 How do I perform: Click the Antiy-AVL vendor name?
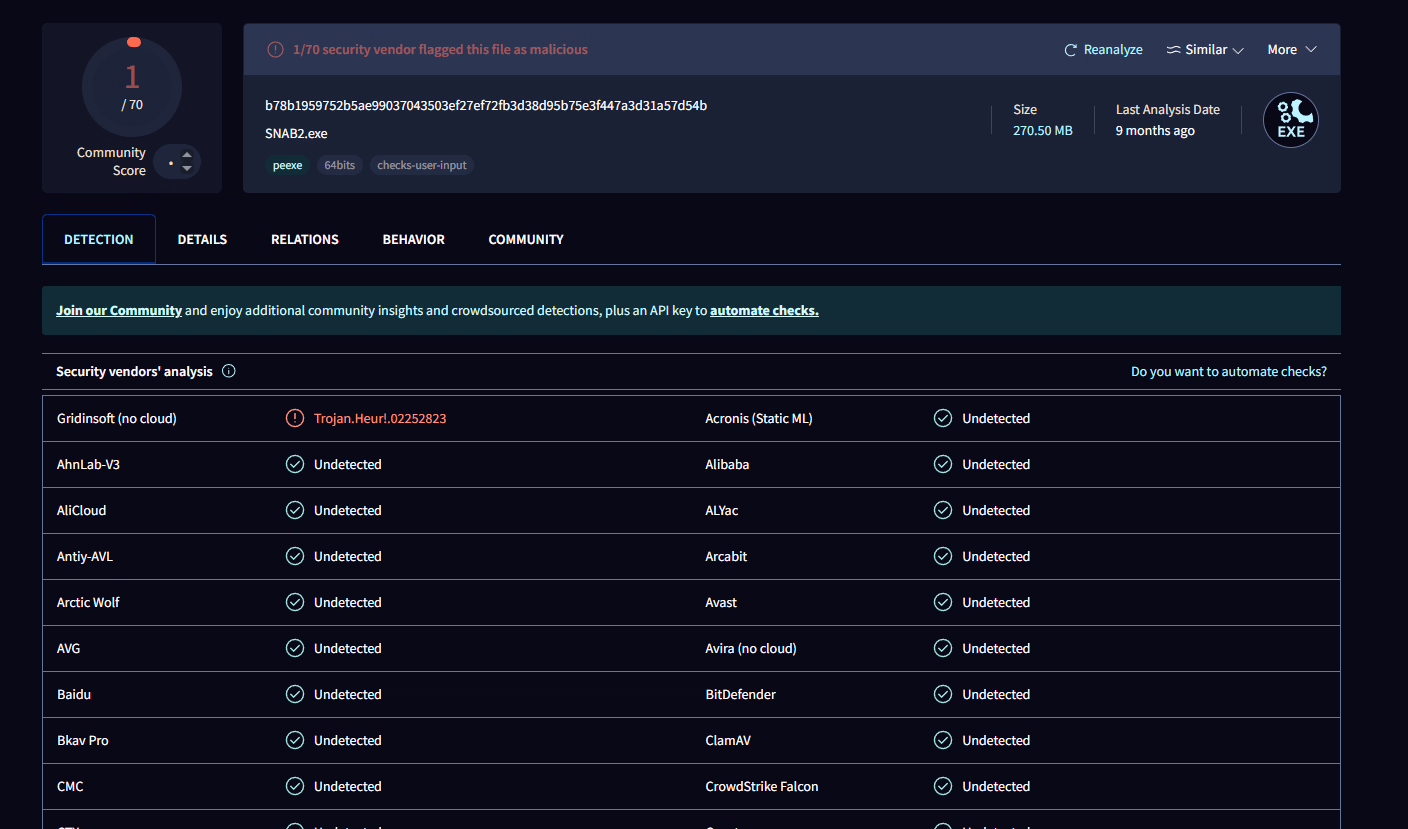(x=85, y=556)
